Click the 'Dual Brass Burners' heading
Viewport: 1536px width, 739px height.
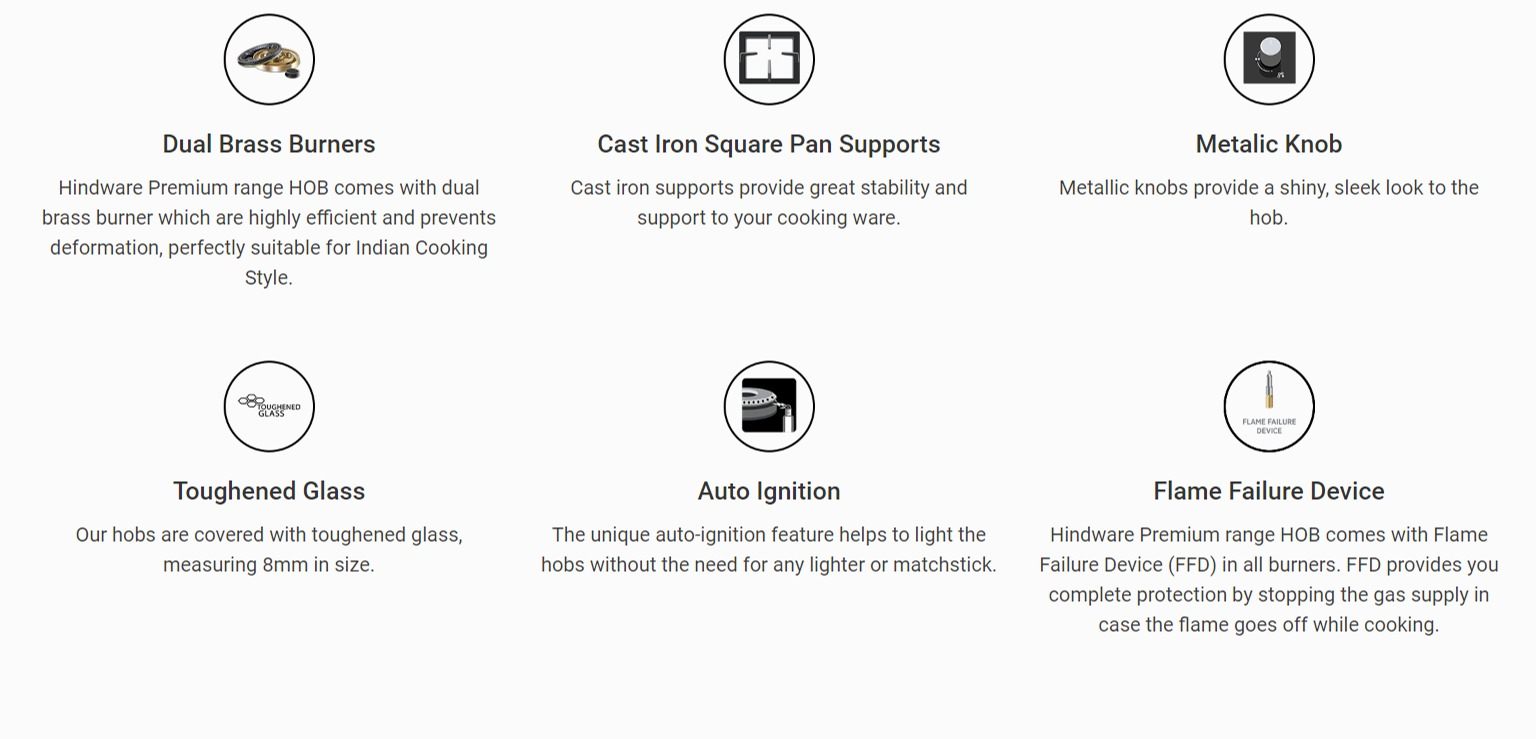[x=269, y=144]
